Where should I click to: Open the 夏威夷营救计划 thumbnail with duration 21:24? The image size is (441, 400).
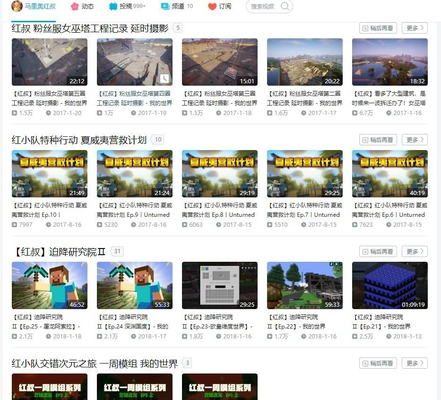[x=135, y=174]
